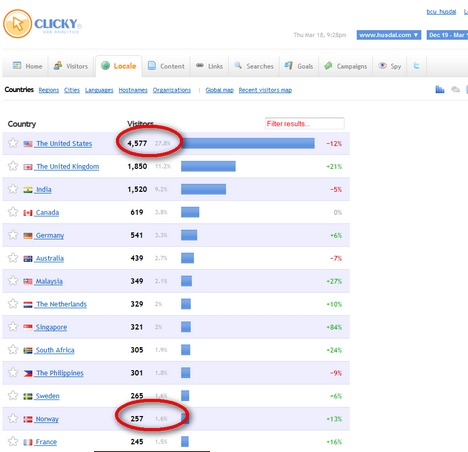Click the cloud view icon

point(455,89)
